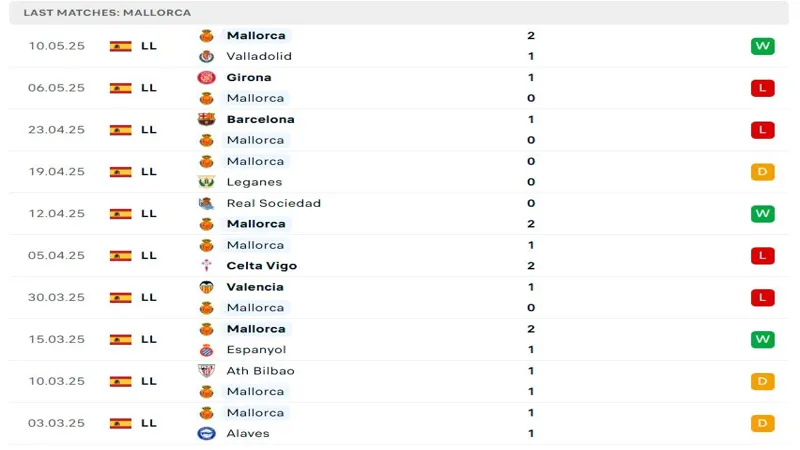
Task: Click the Valencia club crest icon
Action: pyautogui.click(x=207, y=287)
